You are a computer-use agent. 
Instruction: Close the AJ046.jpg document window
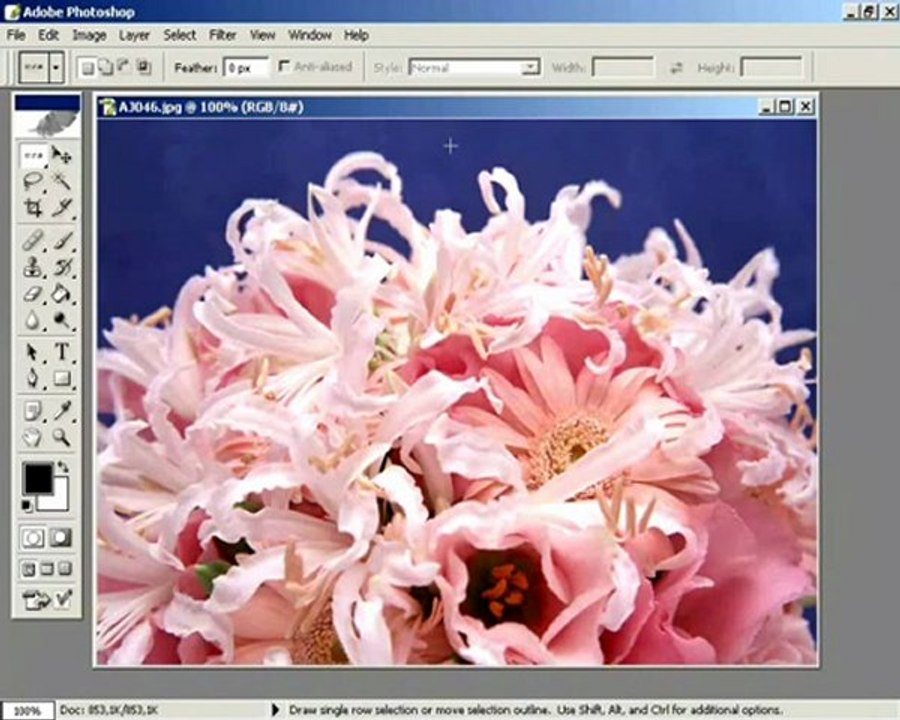tap(806, 107)
